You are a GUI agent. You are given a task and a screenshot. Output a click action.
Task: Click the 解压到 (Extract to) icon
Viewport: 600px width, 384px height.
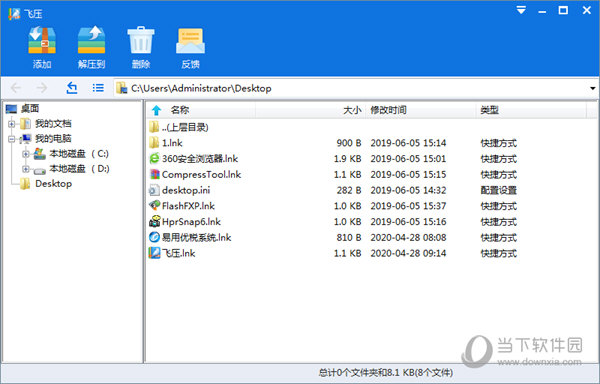(x=91, y=40)
